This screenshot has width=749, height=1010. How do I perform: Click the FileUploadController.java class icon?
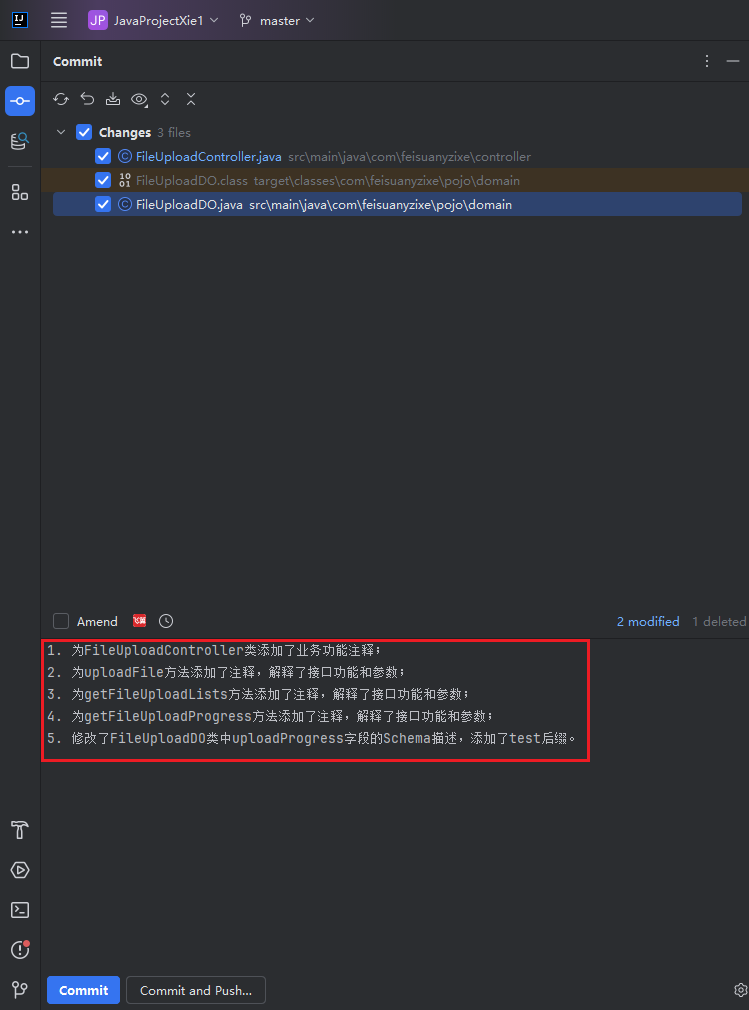coord(124,156)
